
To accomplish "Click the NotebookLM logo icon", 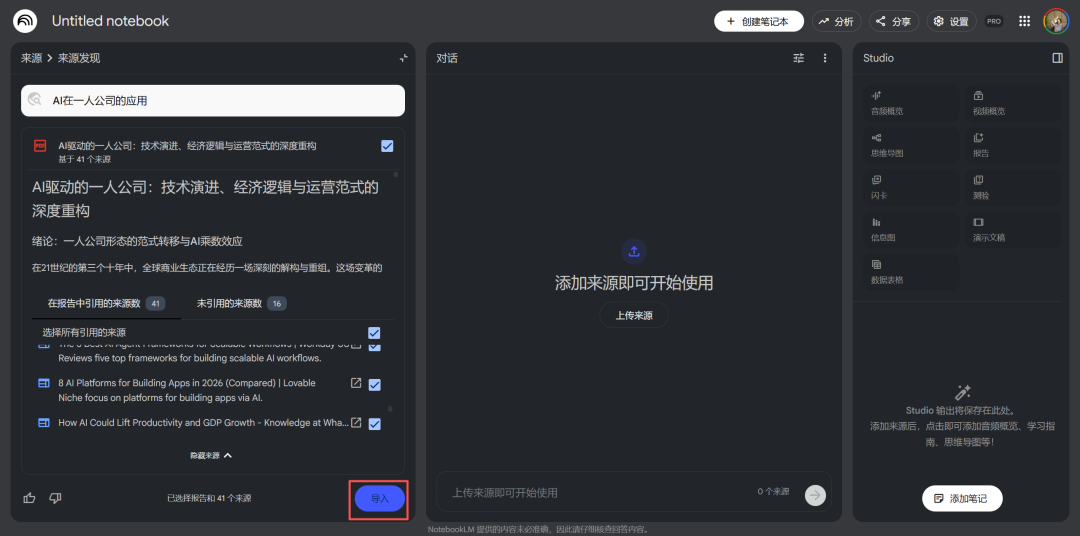I will coord(25,21).
